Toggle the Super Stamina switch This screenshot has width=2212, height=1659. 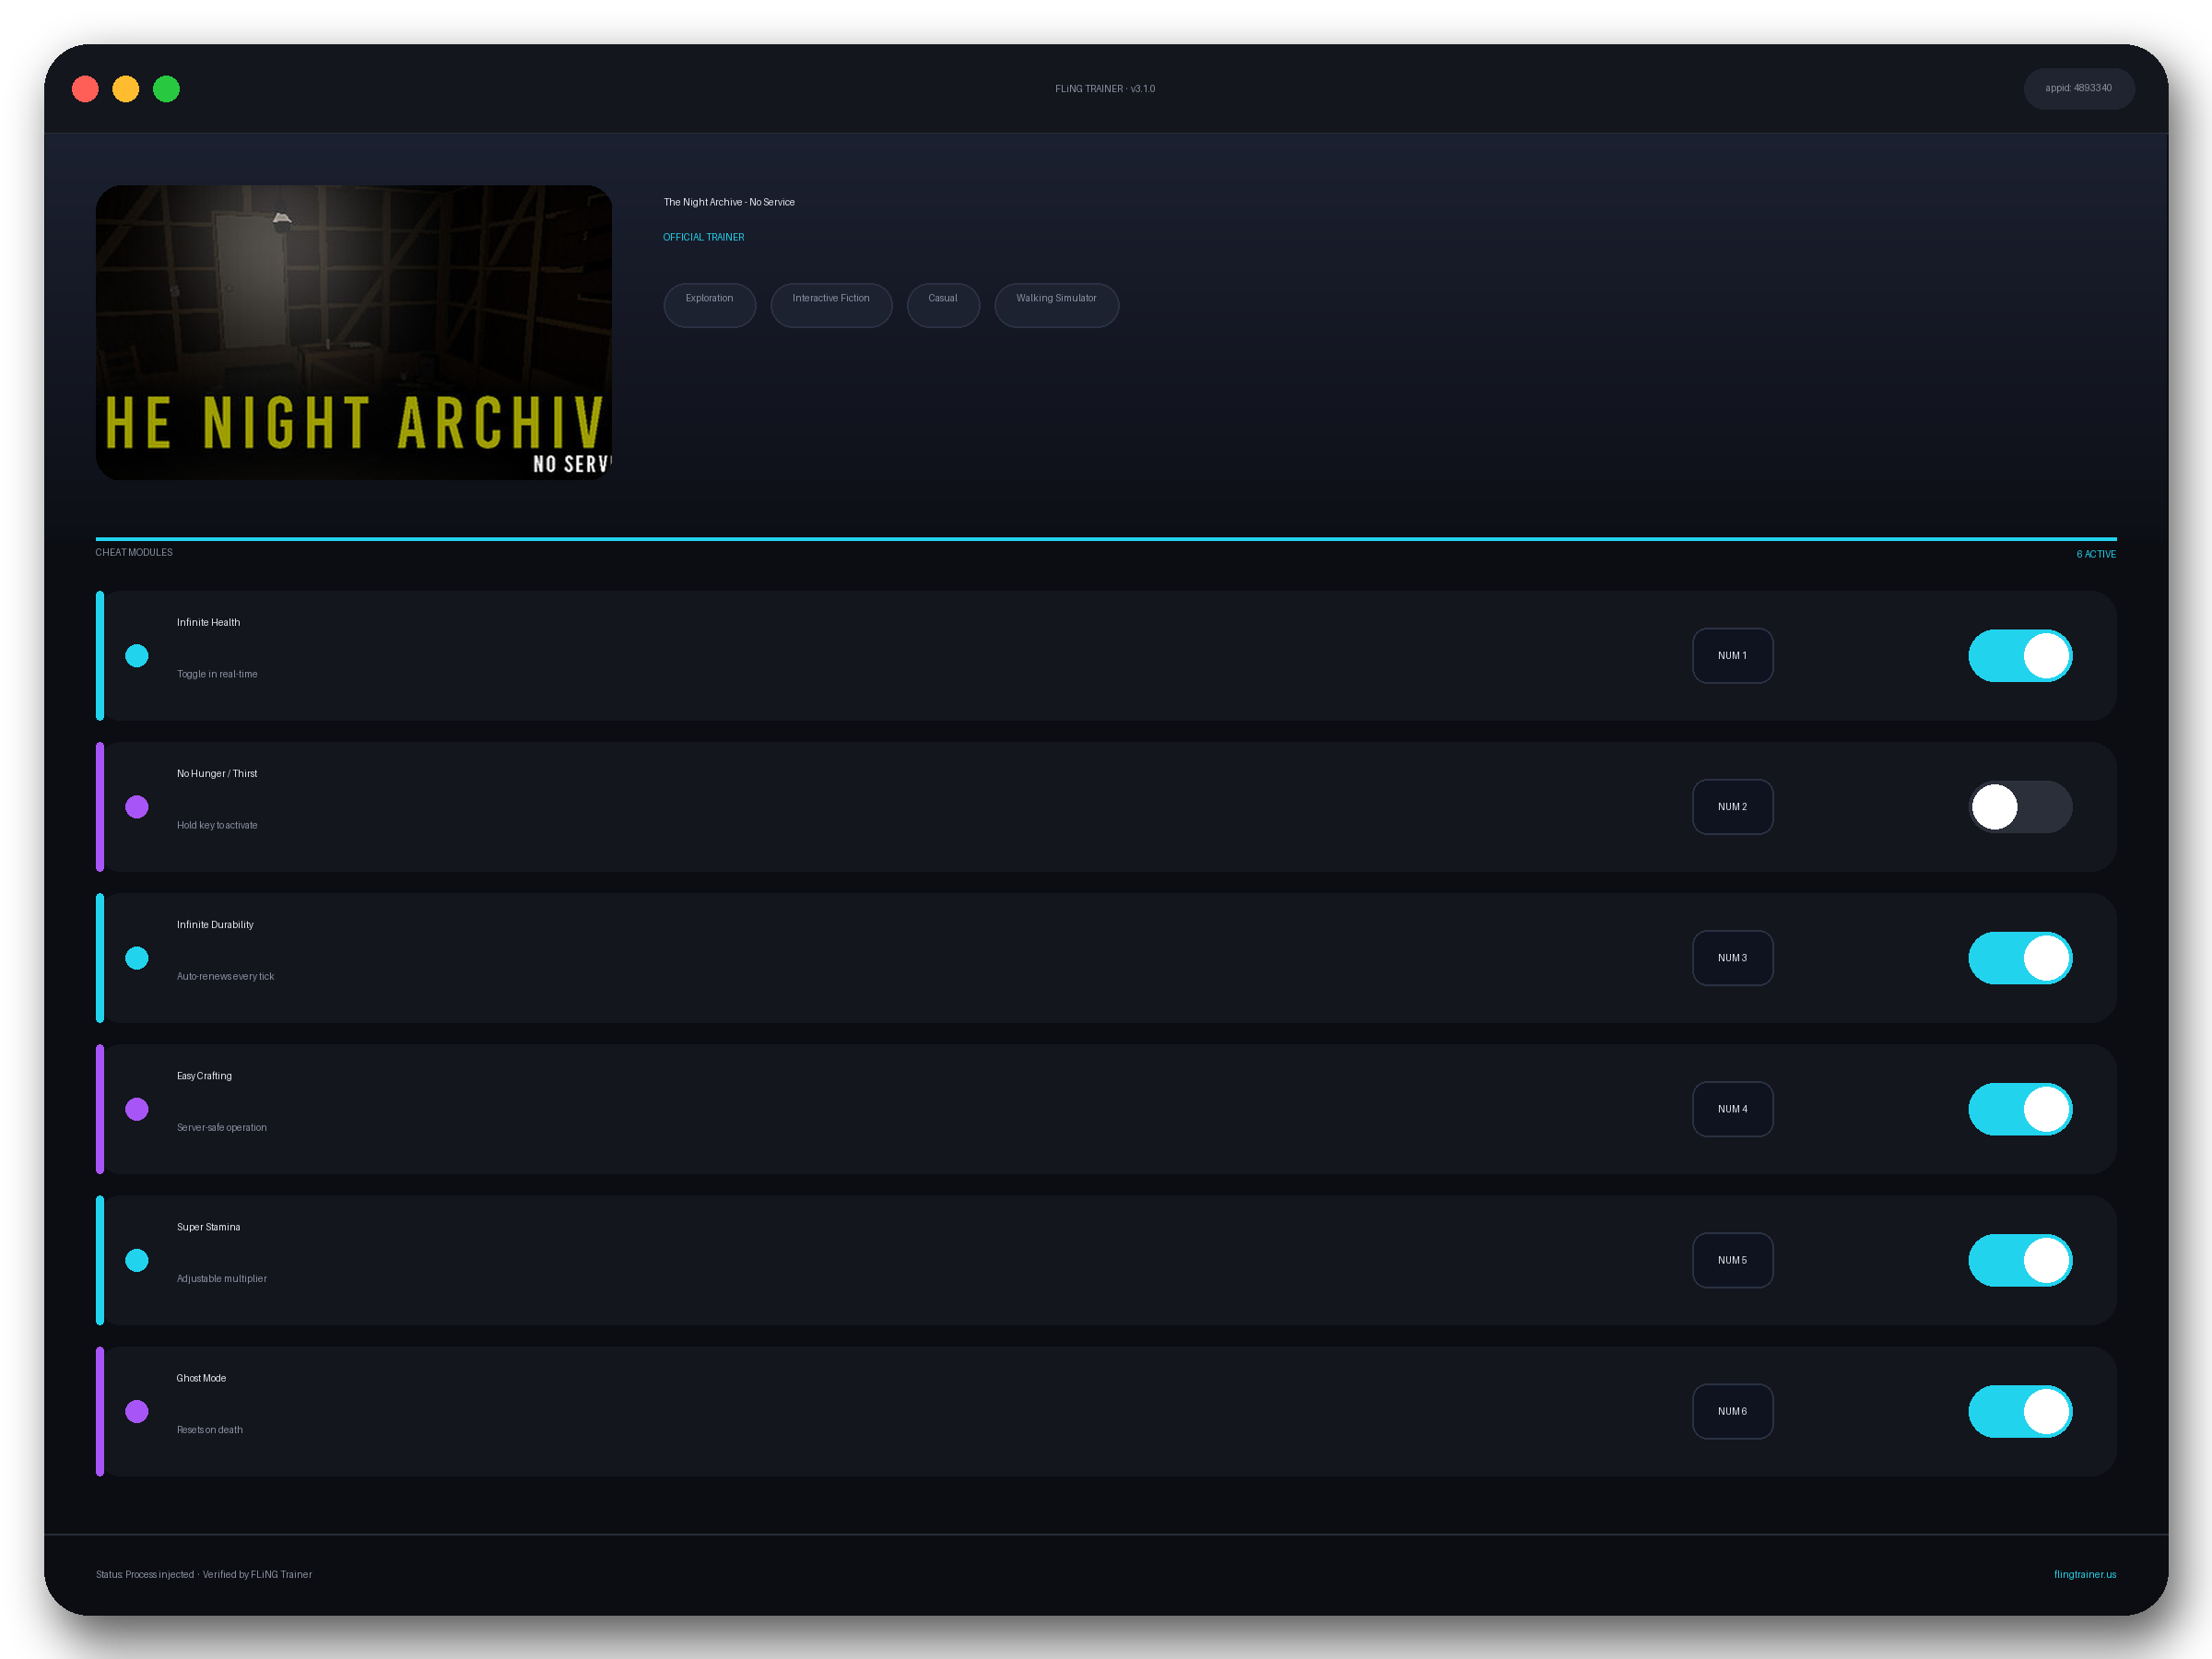[x=2020, y=1260]
